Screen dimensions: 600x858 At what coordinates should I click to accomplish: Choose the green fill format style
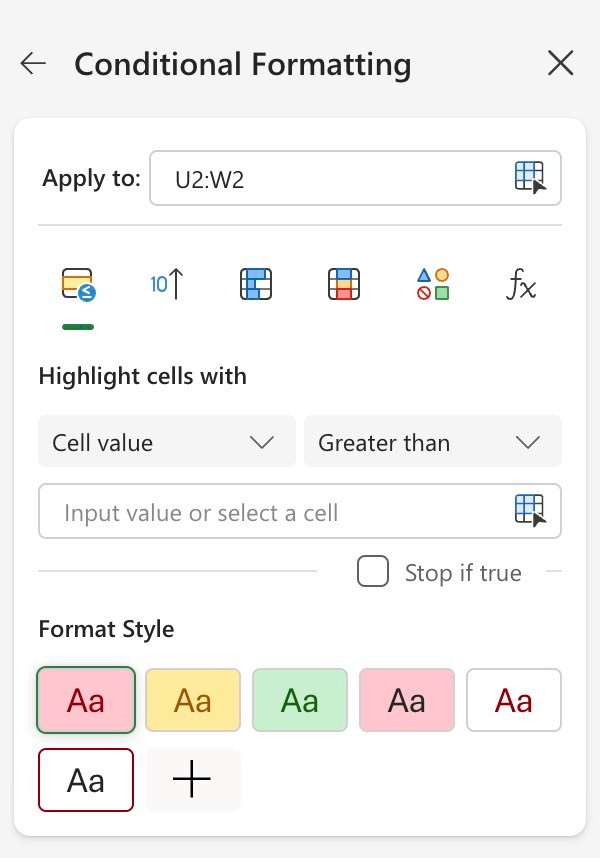[300, 700]
